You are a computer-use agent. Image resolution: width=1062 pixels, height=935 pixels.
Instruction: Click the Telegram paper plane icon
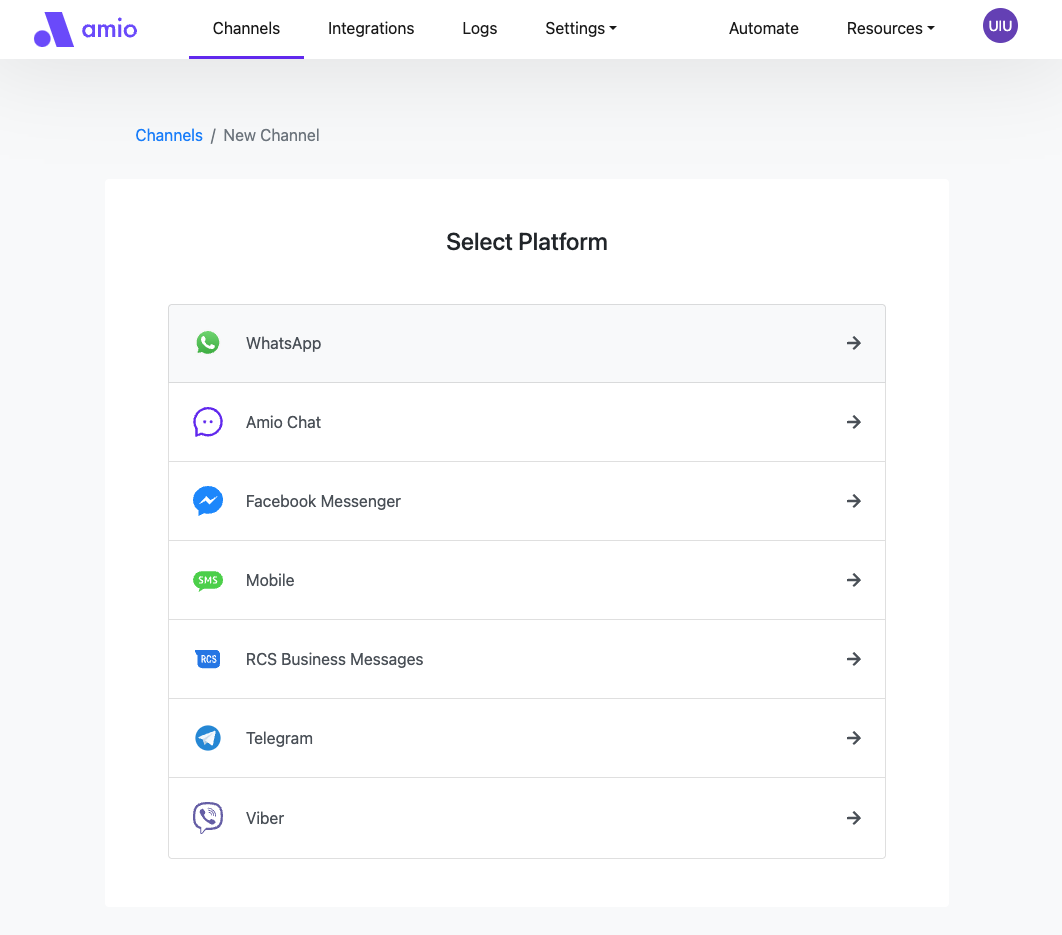coord(208,738)
